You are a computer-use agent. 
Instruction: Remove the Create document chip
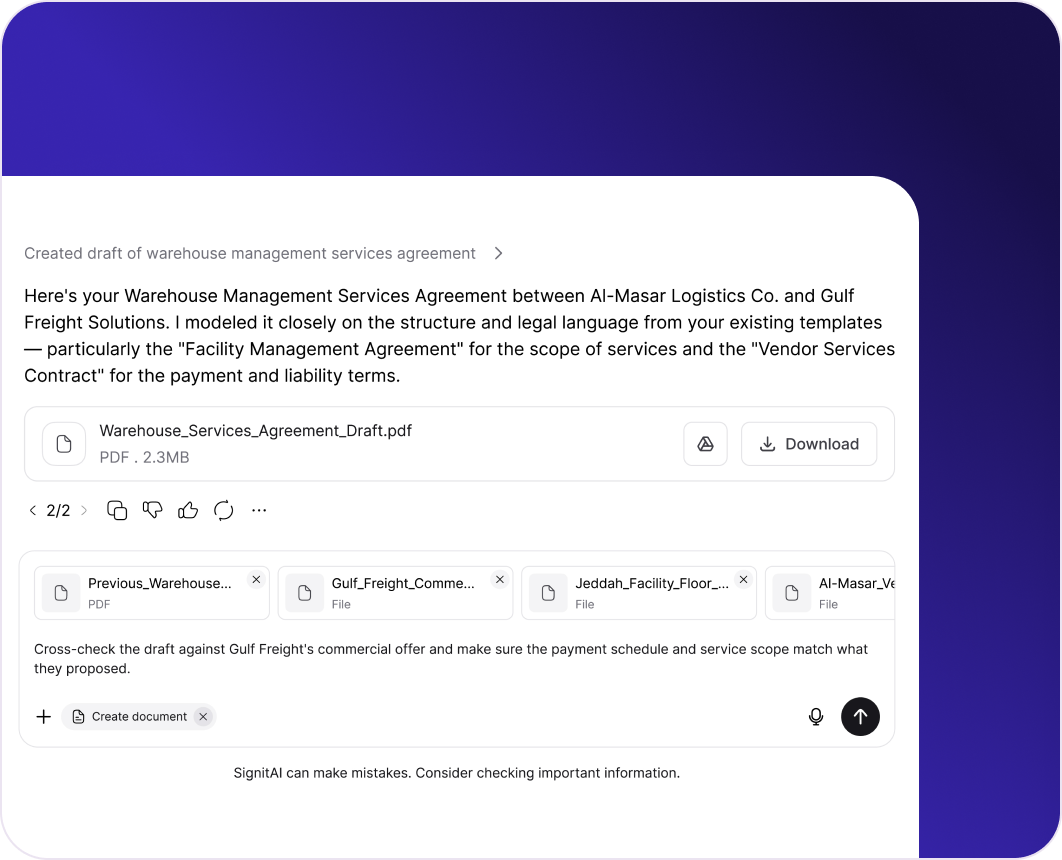203,716
